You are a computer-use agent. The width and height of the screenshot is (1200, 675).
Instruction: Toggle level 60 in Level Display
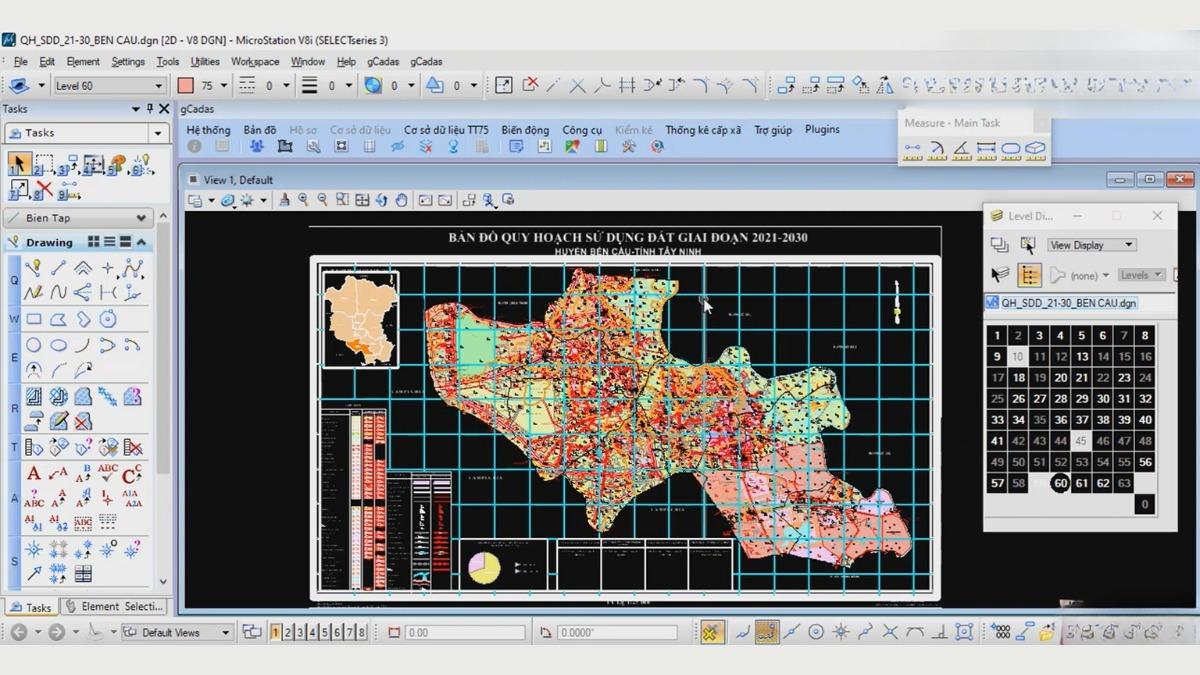pyautogui.click(x=1060, y=483)
